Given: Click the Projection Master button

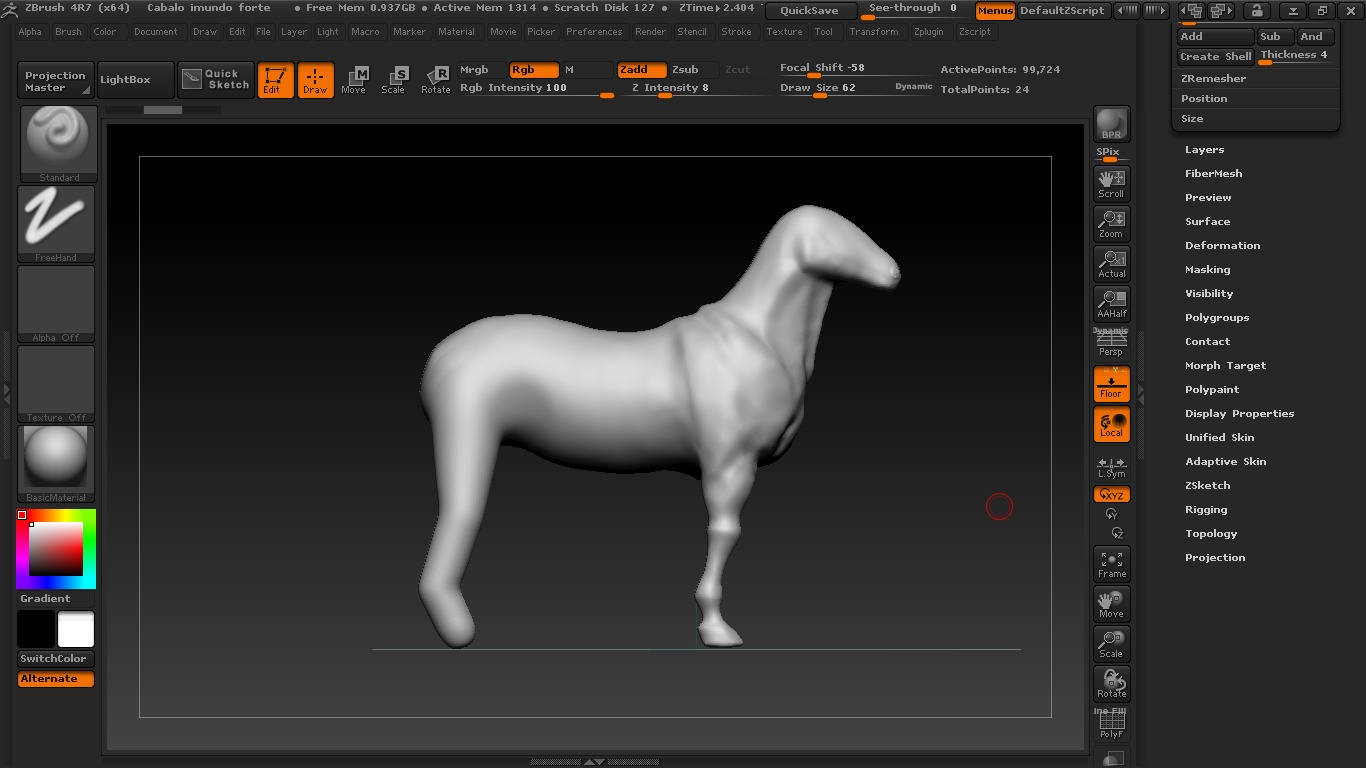Looking at the screenshot, I should pos(56,81).
